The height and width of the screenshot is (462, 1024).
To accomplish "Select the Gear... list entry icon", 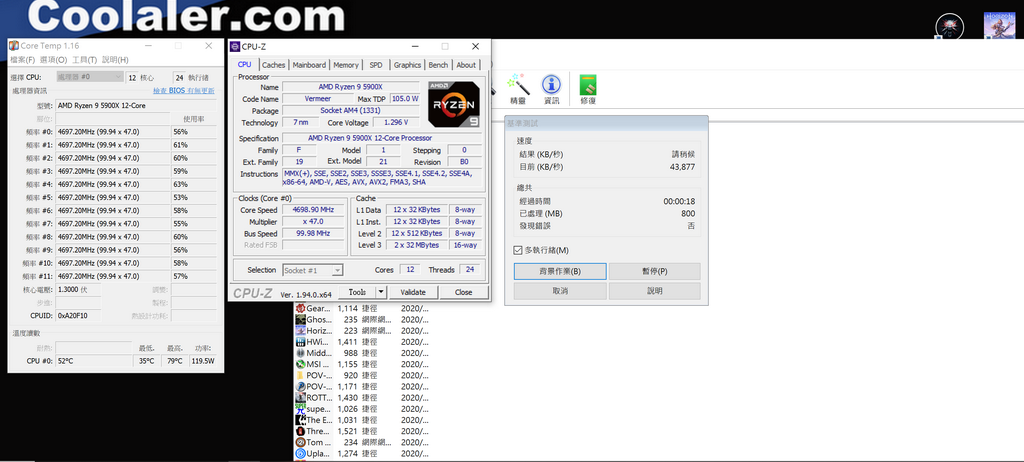I will point(300,308).
